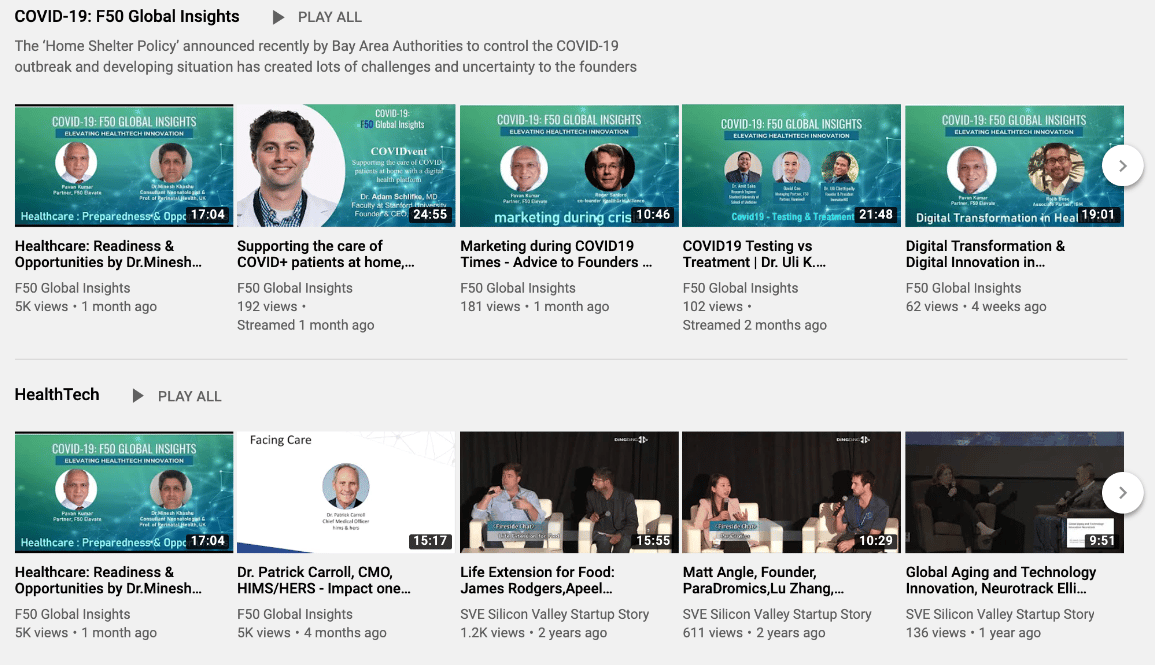1155x665 pixels.
Task: Open the Healthcare Preparedness 17:04 thumbnail in HealthTech row
Action: pyautogui.click(x=124, y=492)
